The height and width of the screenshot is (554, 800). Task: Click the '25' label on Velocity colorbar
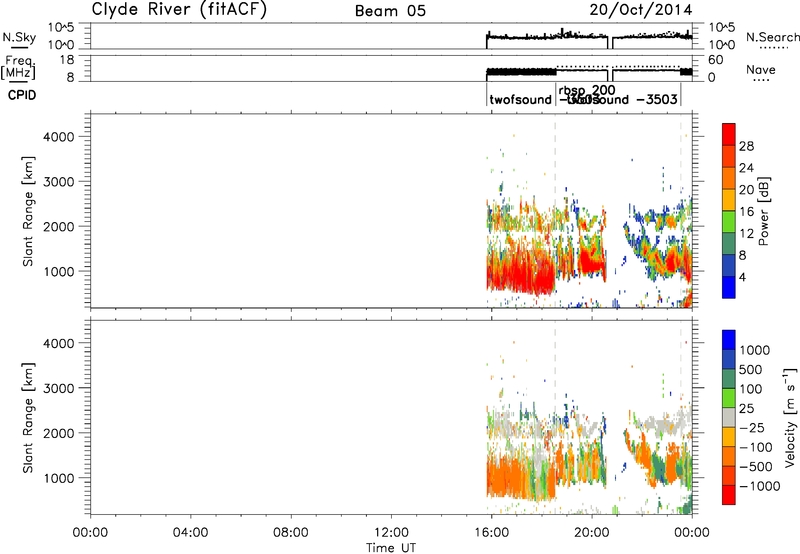coord(746,409)
